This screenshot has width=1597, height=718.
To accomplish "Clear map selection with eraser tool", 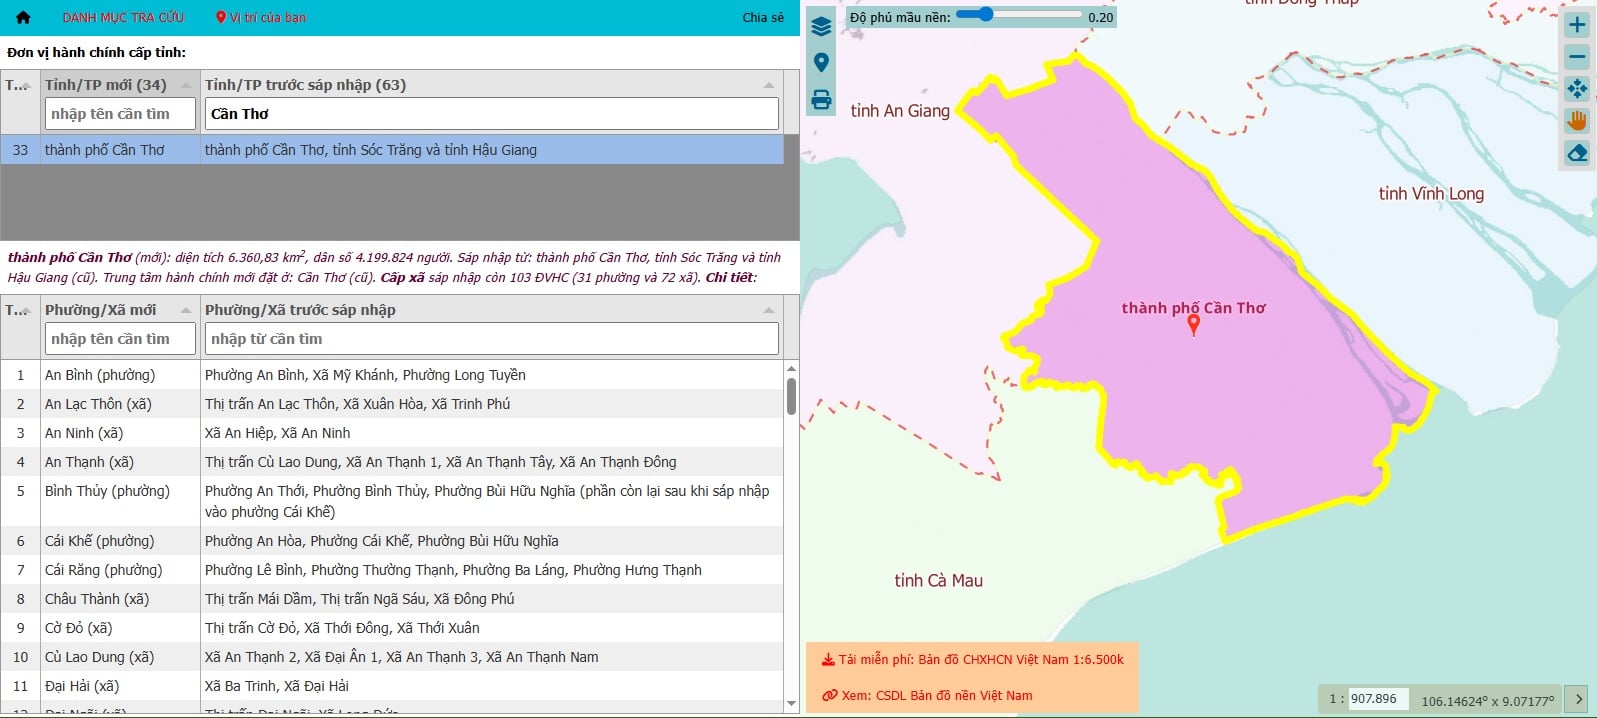I will (x=1577, y=153).
